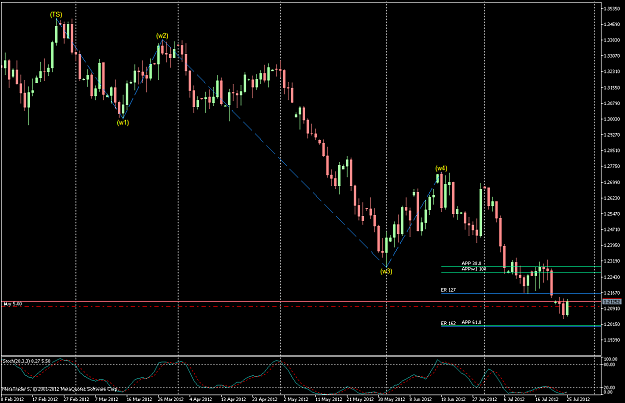Select the (w2) wave label
Screen dimensions: 625x403
[x=162, y=36]
